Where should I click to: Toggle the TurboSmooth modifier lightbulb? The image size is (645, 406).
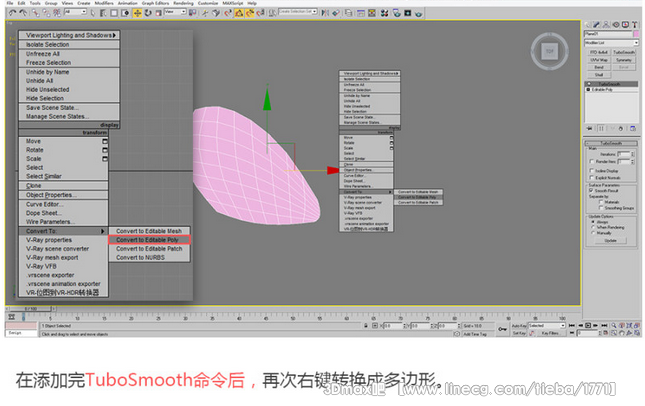click(589, 84)
